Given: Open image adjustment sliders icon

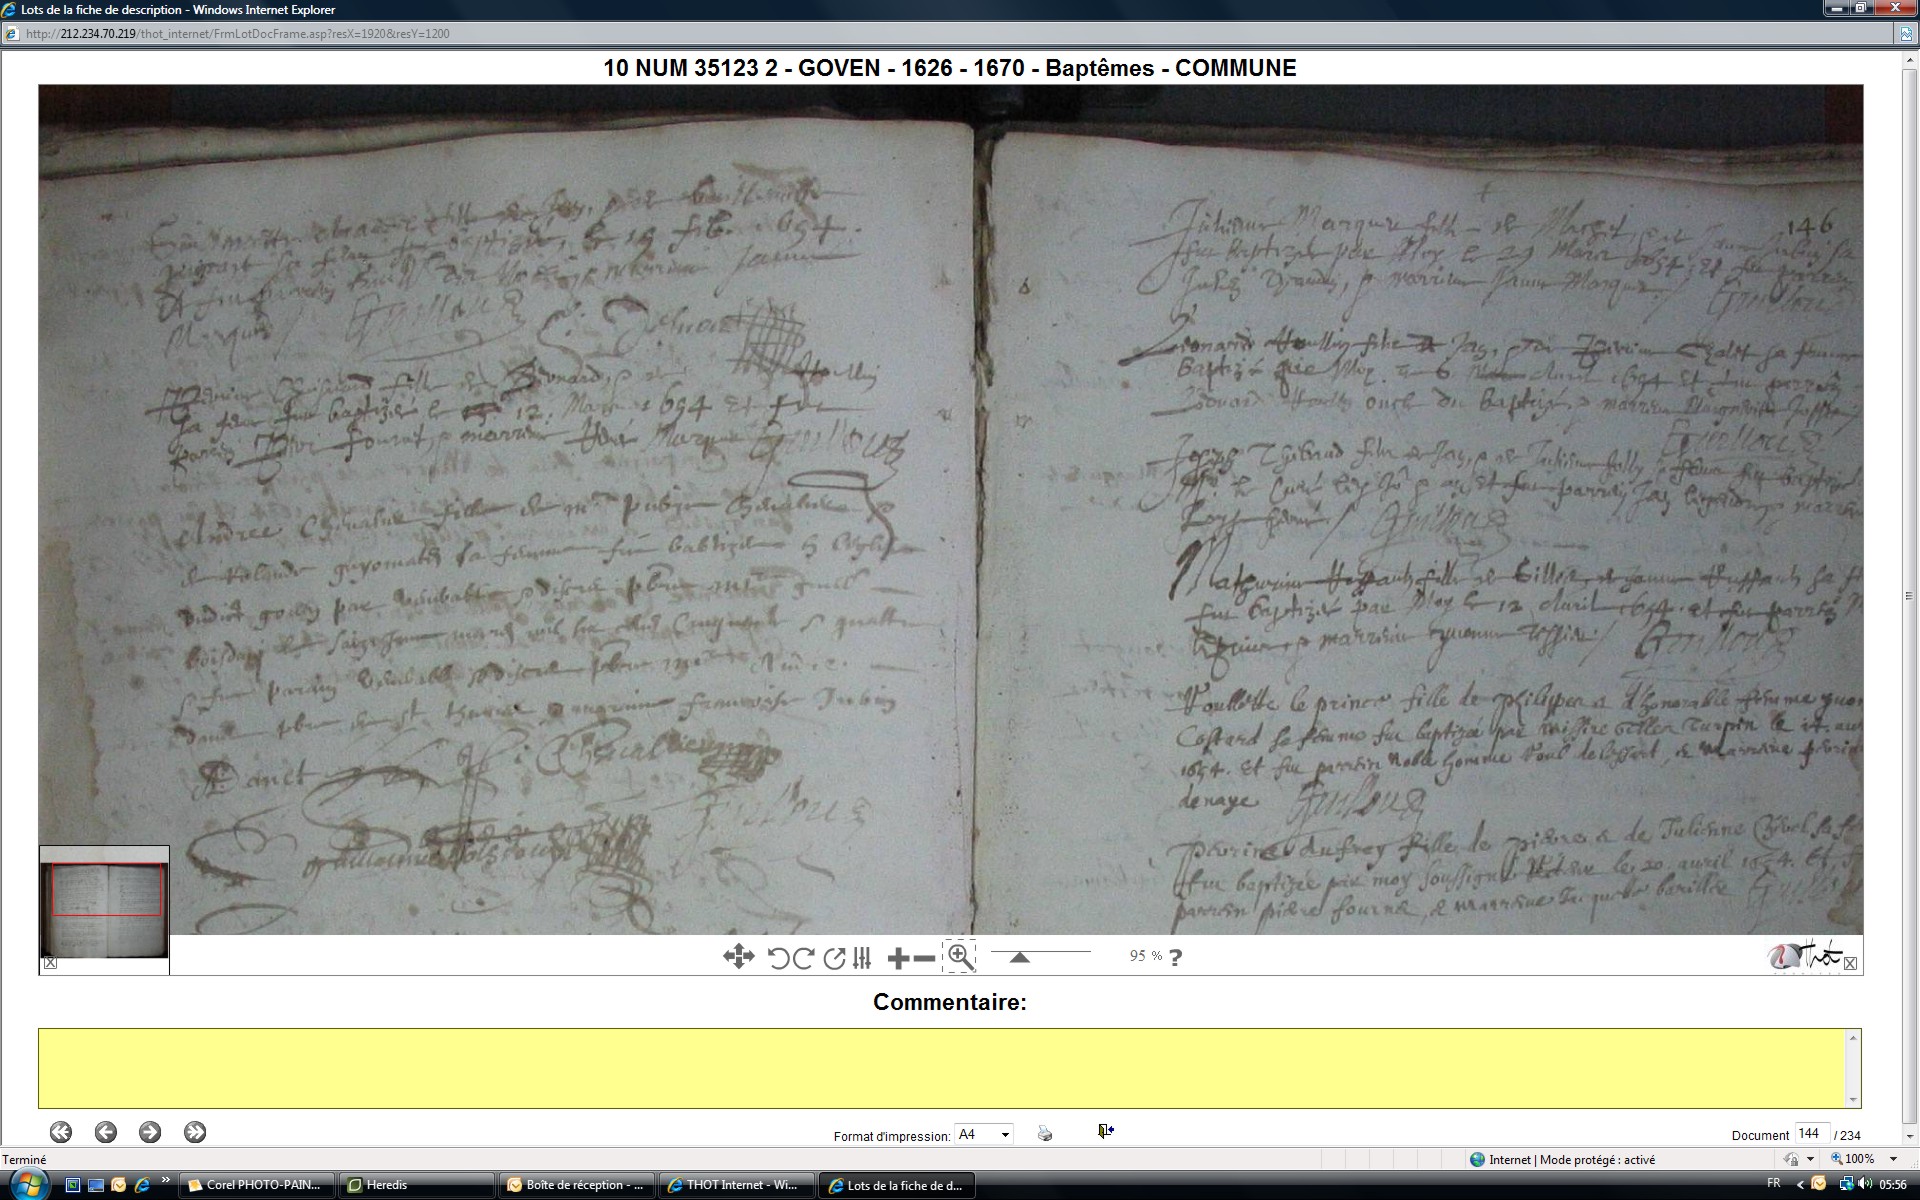Looking at the screenshot, I should tap(862, 958).
